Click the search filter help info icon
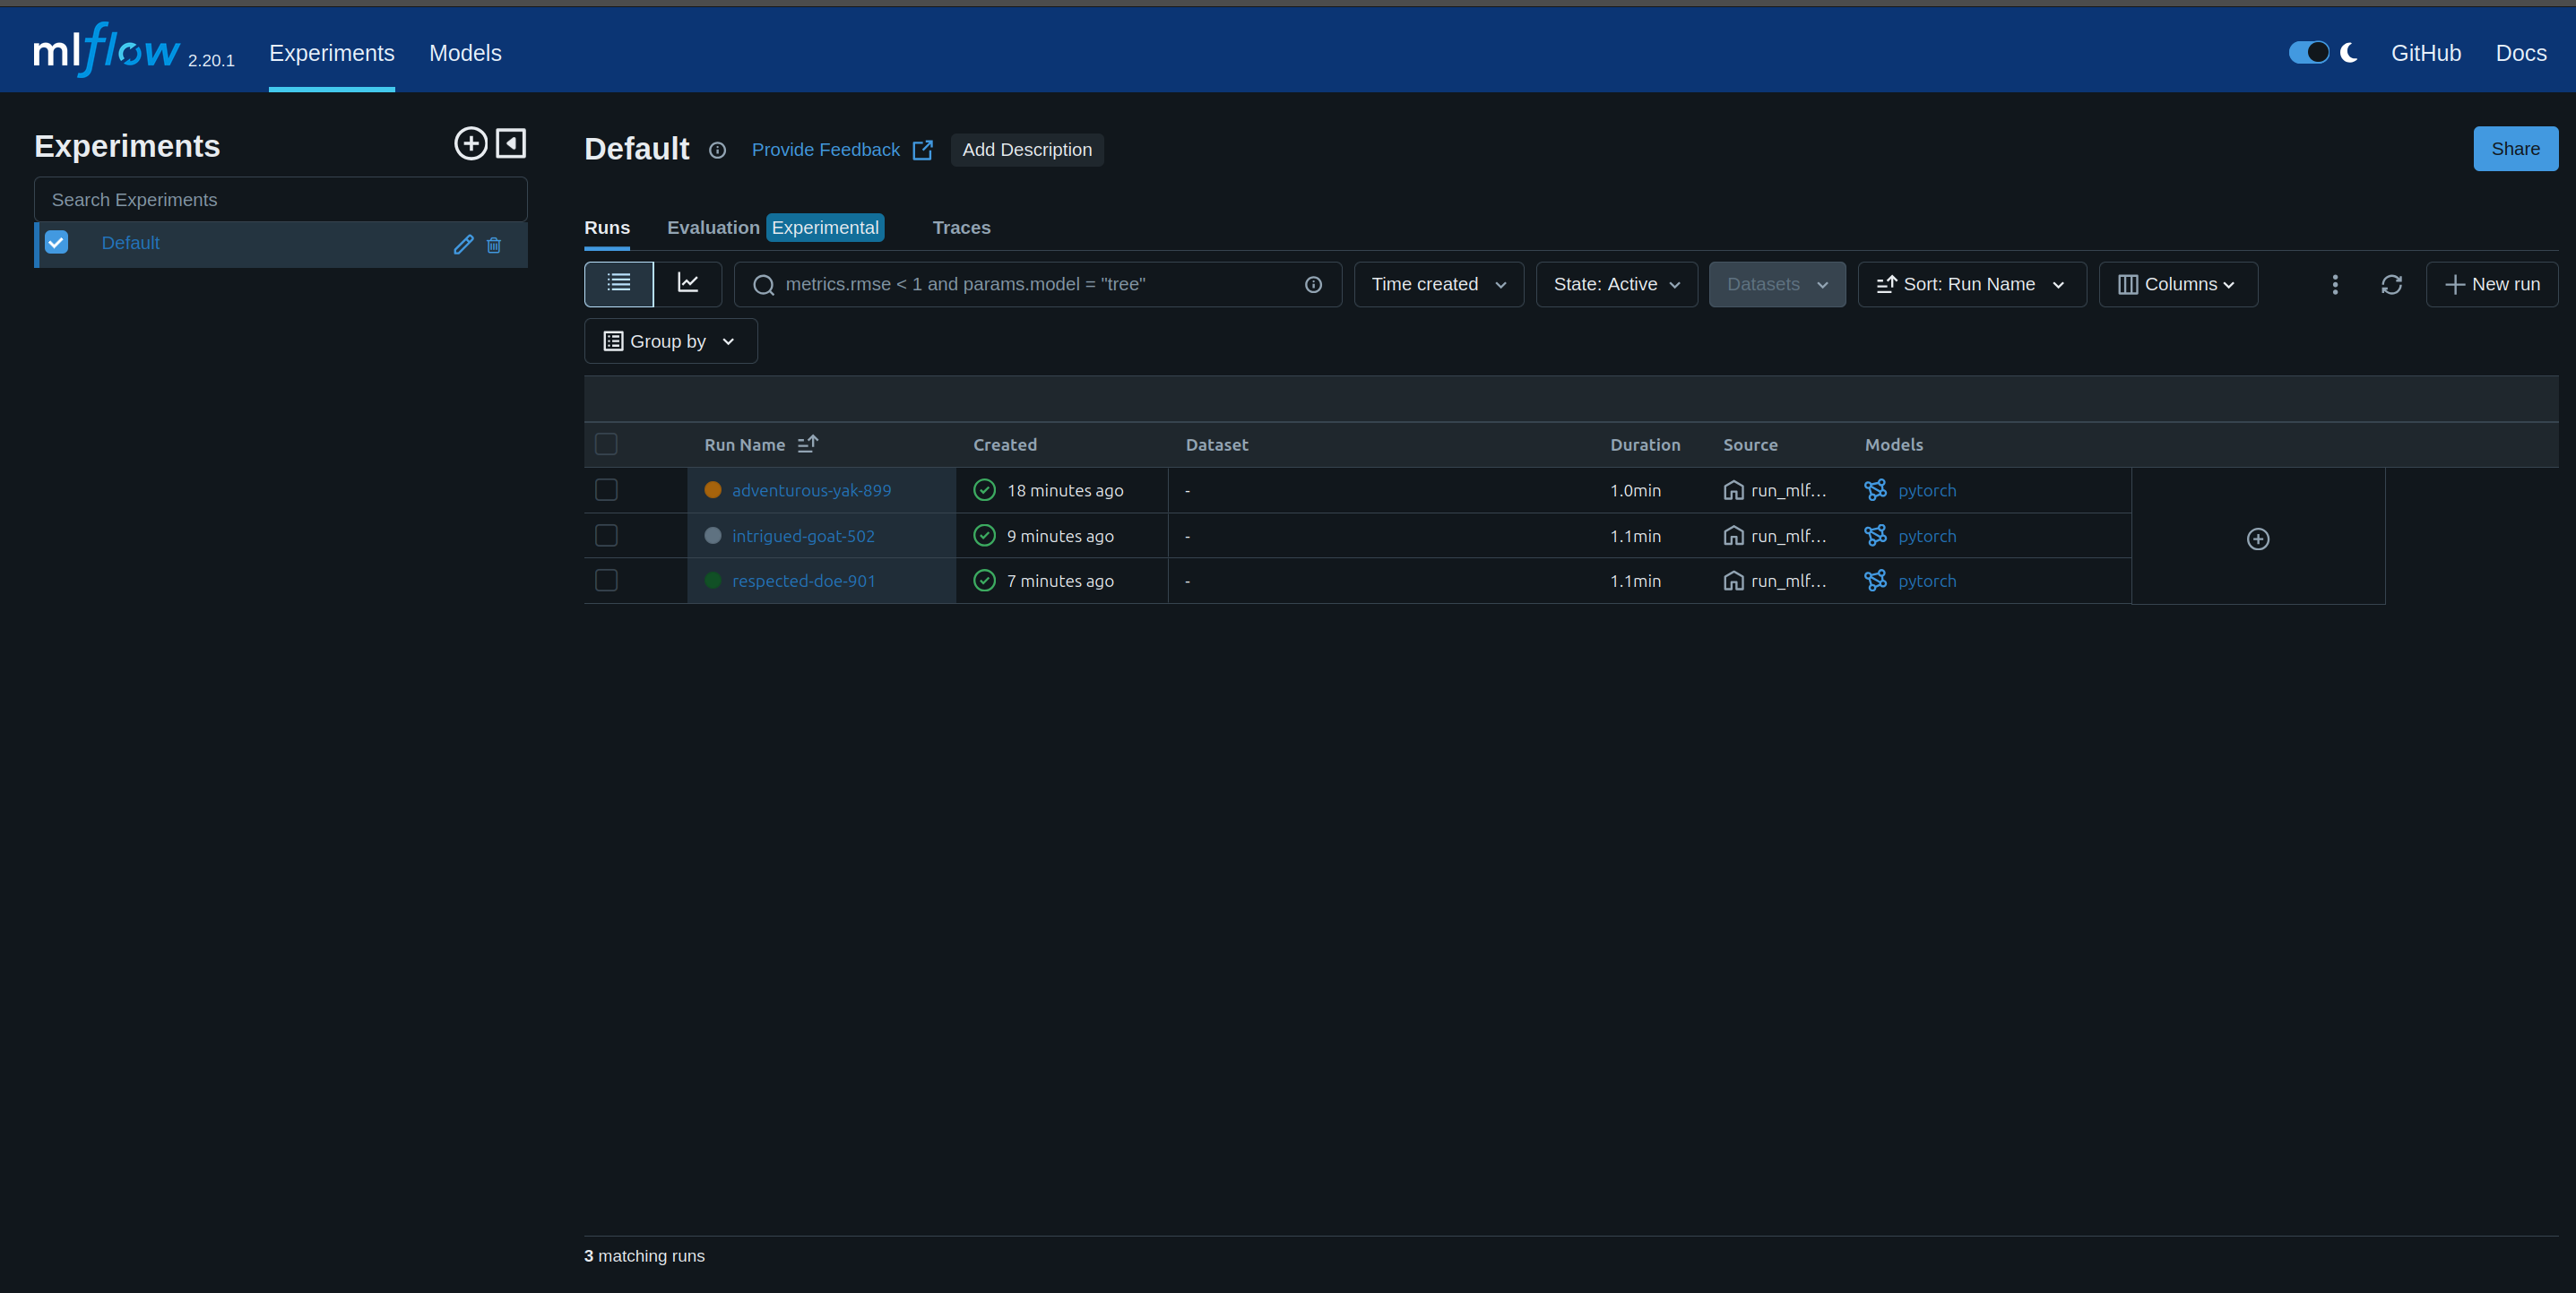The height and width of the screenshot is (1293, 2576). pos(1313,285)
